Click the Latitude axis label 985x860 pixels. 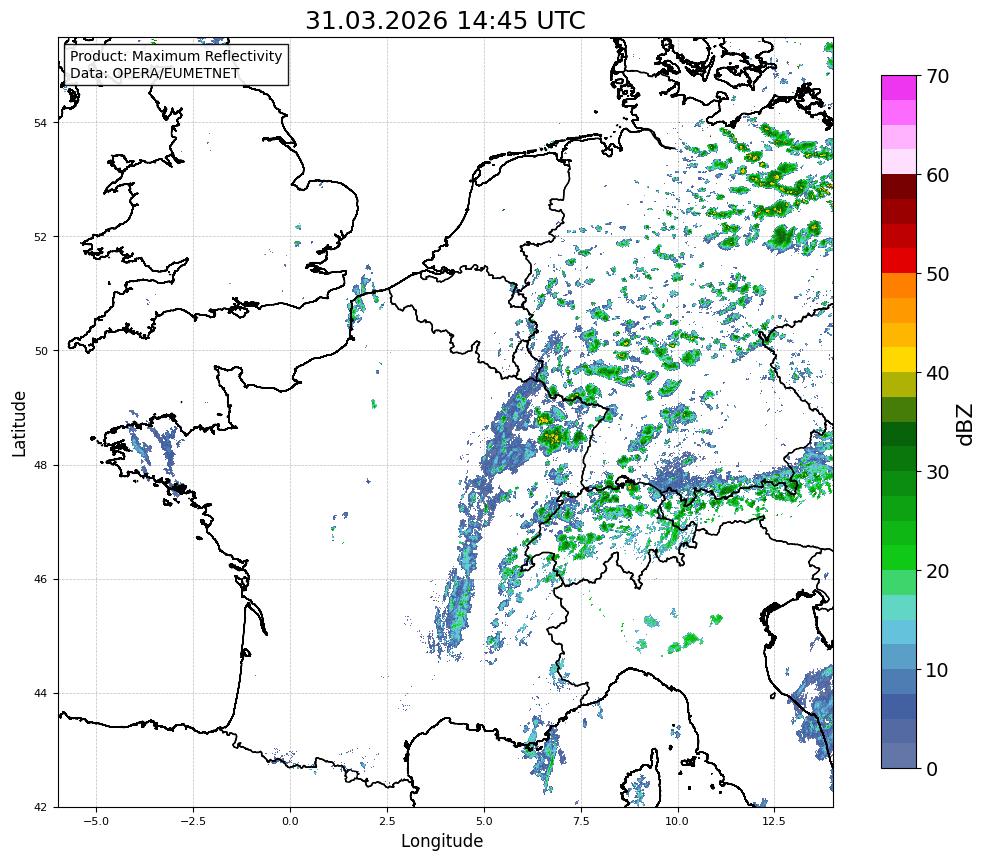(19, 423)
